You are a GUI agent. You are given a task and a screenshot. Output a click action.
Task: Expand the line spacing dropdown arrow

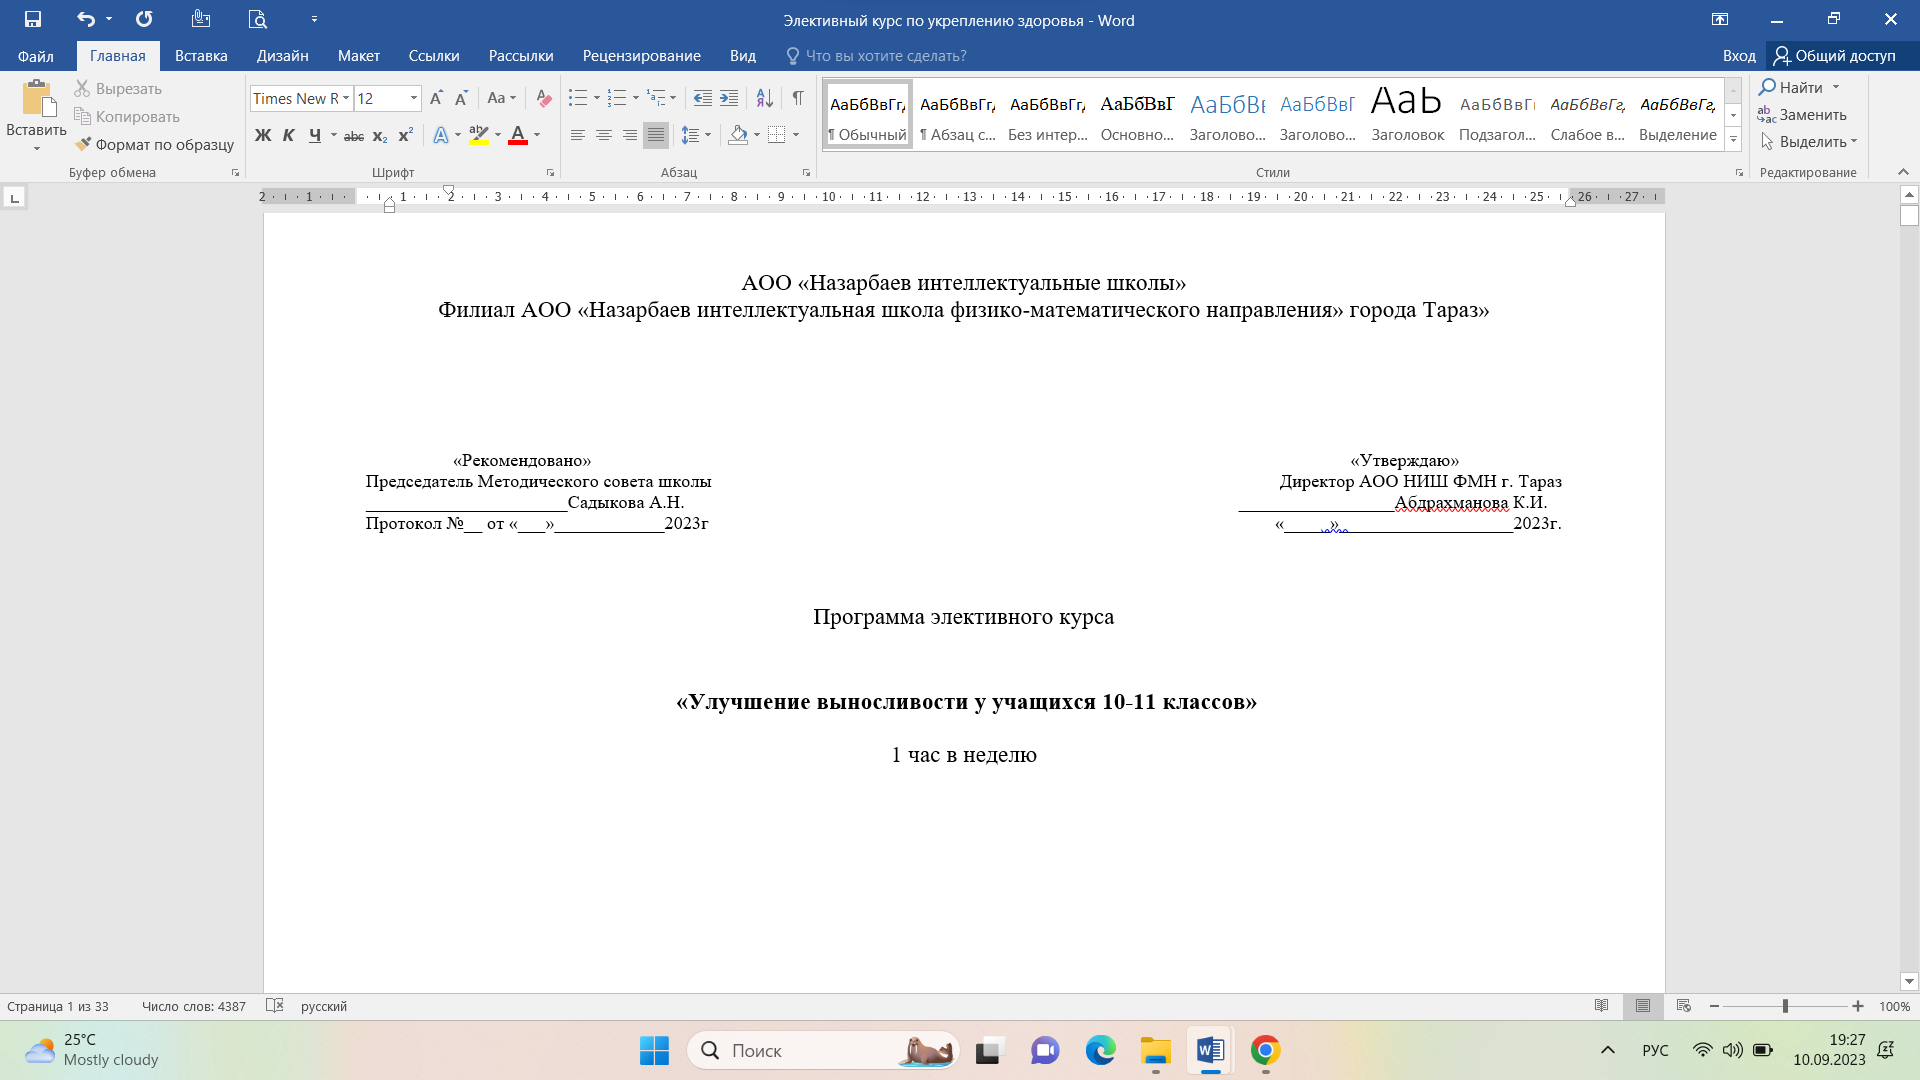[708, 135]
